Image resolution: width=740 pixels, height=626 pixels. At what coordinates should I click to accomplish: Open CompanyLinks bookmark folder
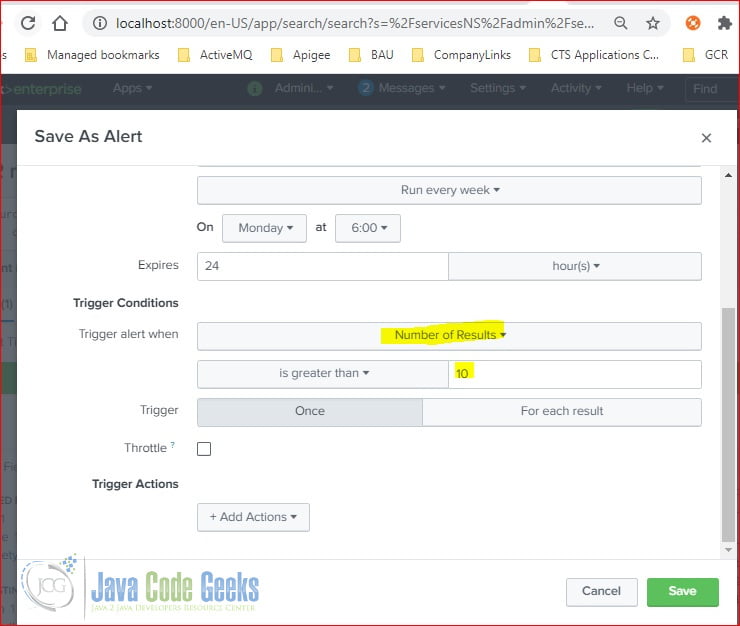pyautogui.click(x=461, y=55)
